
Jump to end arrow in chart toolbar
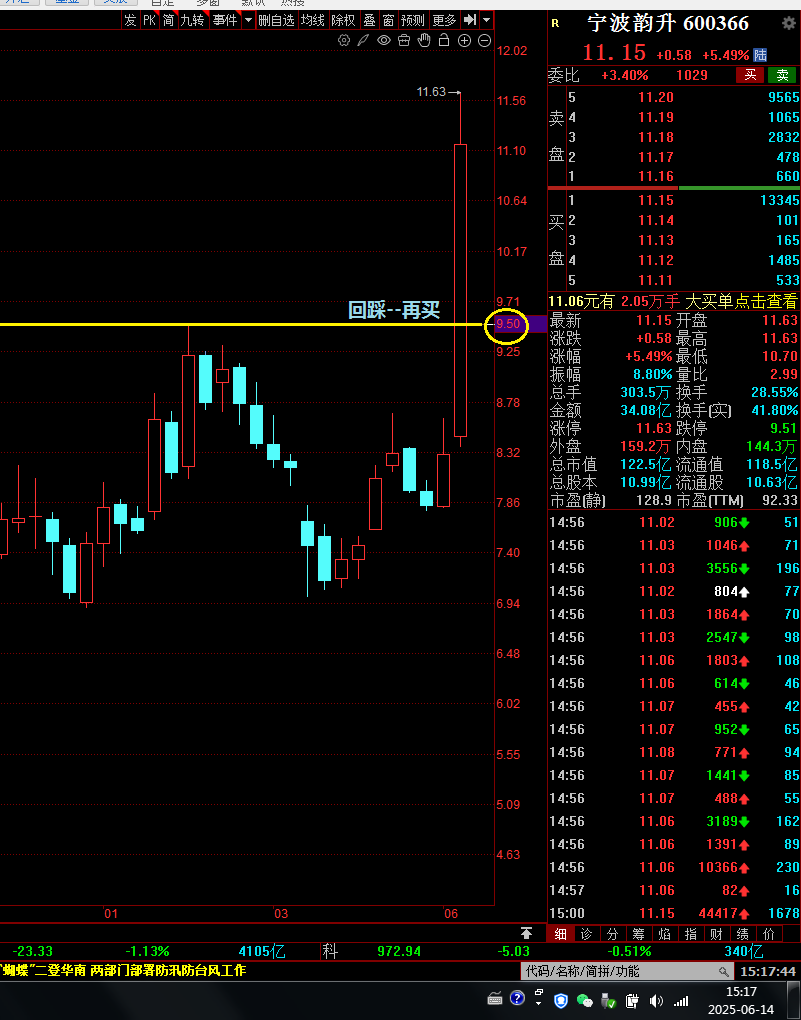(x=470, y=20)
